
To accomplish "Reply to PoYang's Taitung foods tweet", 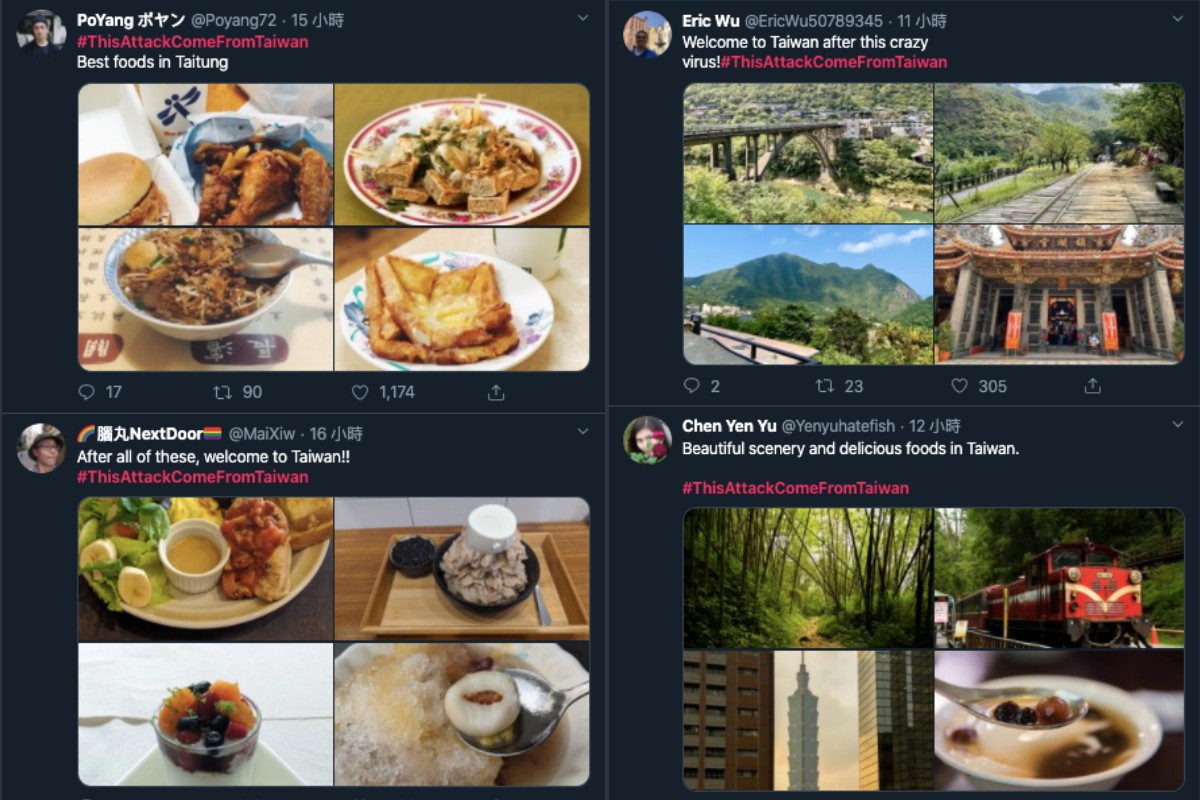I will pos(87,393).
